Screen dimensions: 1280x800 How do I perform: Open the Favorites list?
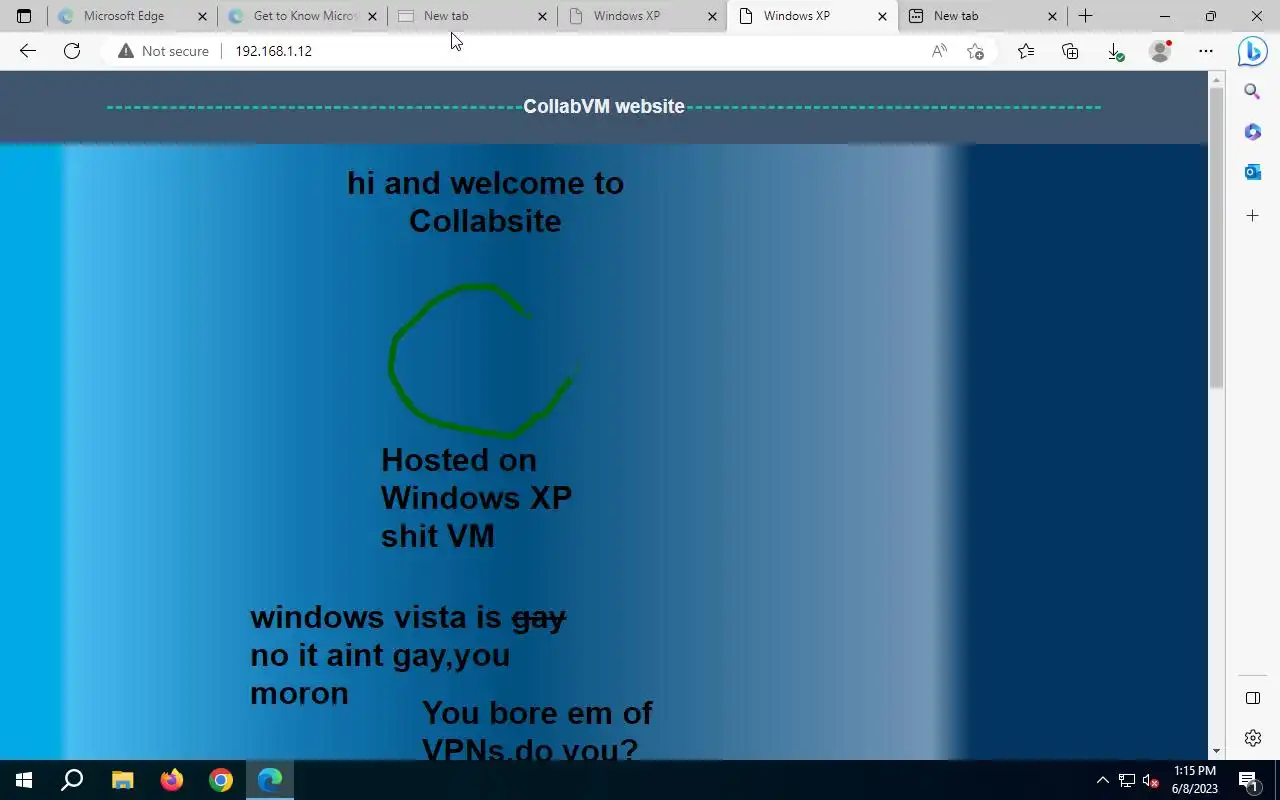point(1026,51)
